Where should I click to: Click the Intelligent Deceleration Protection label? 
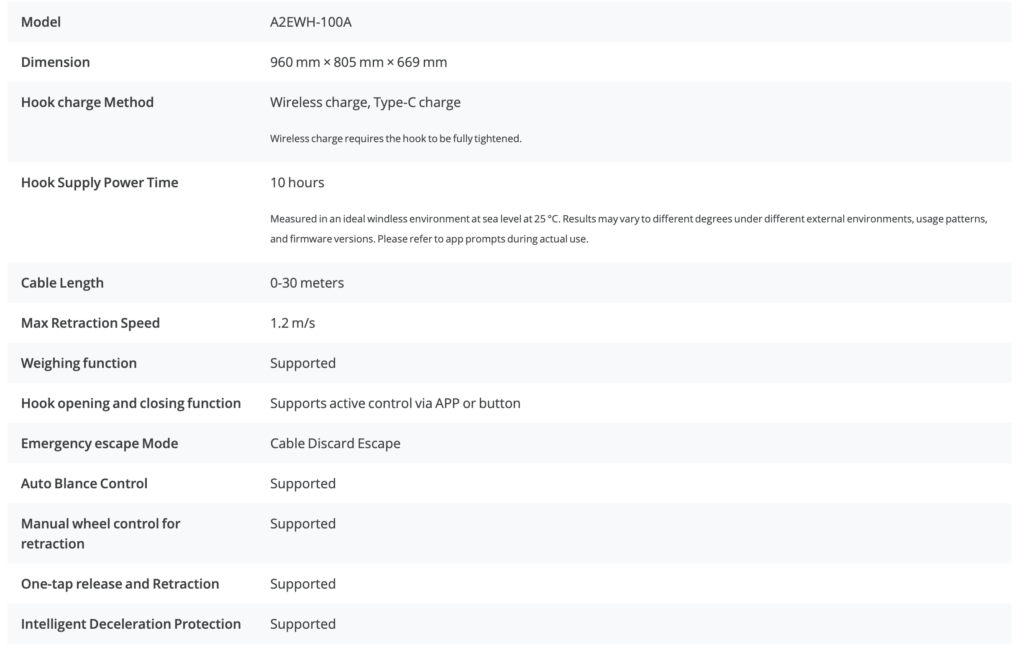click(x=131, y=624)
